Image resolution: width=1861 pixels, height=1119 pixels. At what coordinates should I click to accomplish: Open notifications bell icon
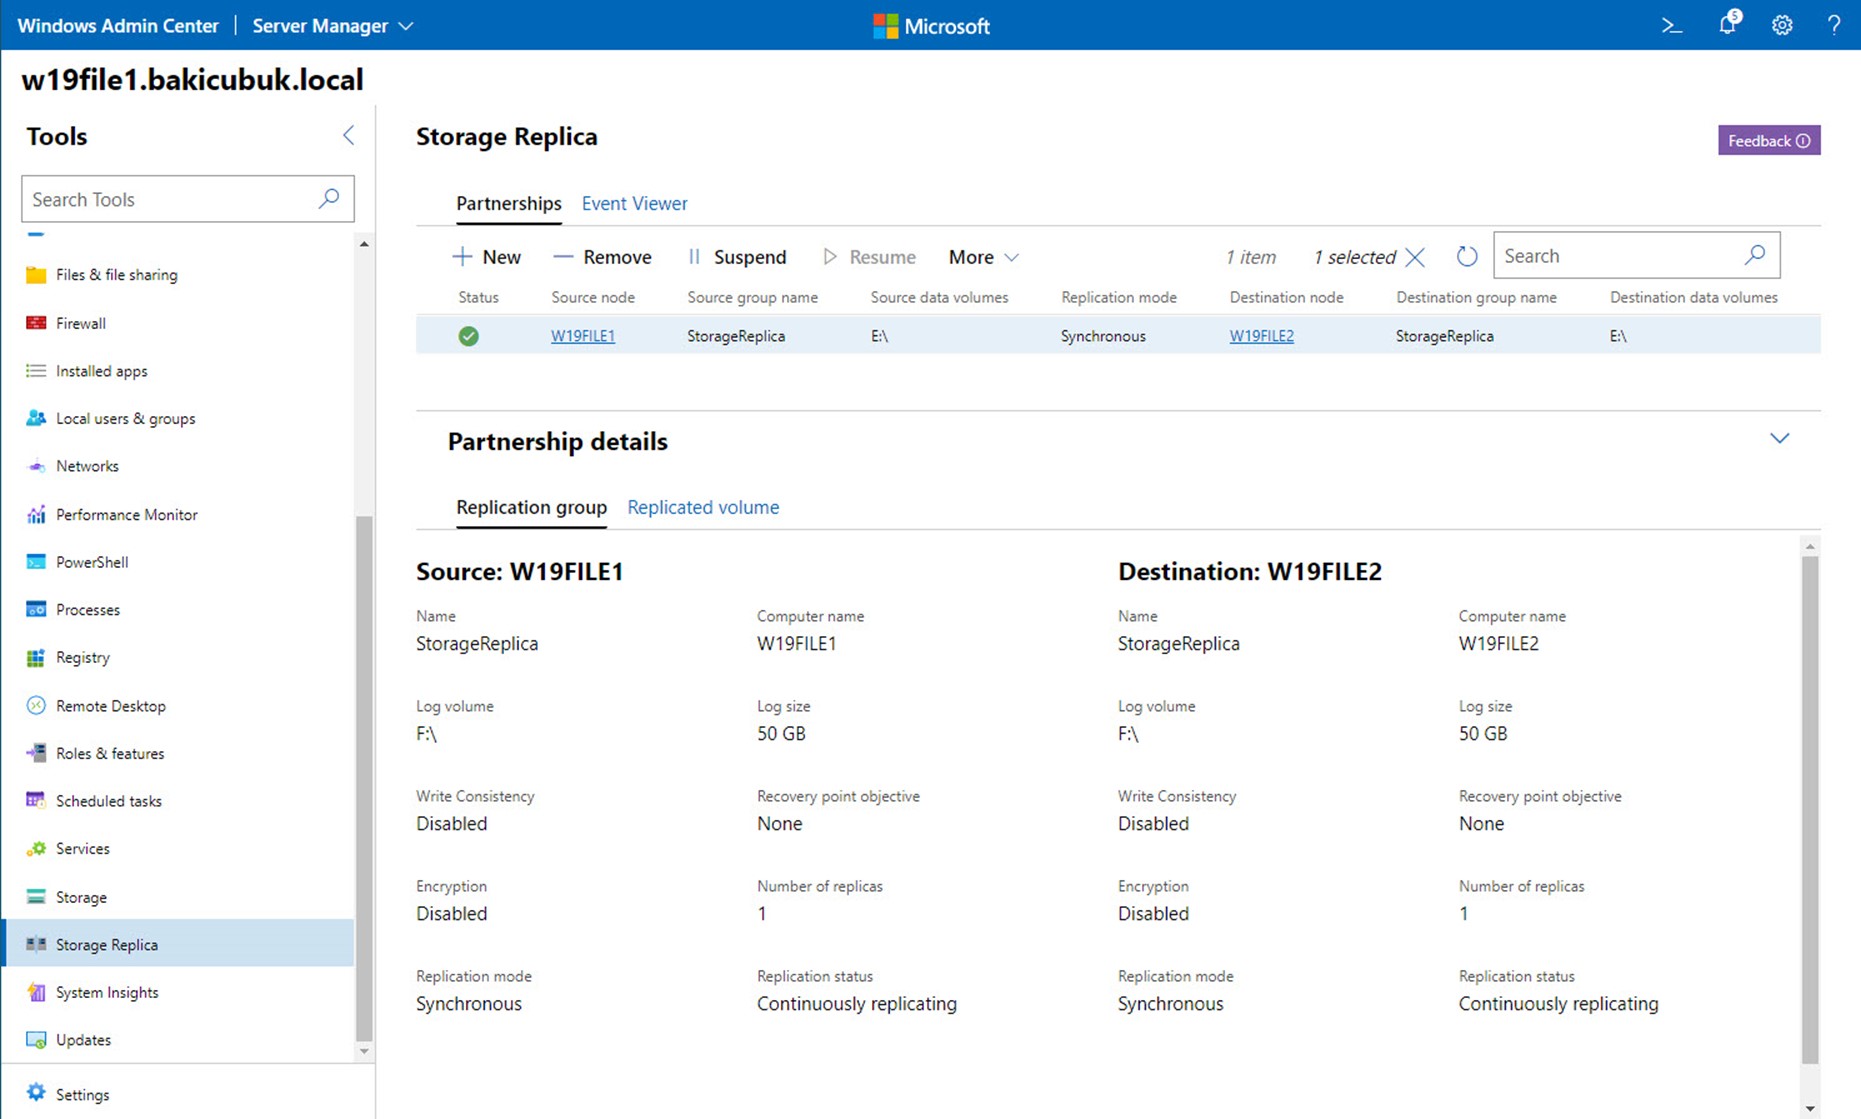point(1728,24)
